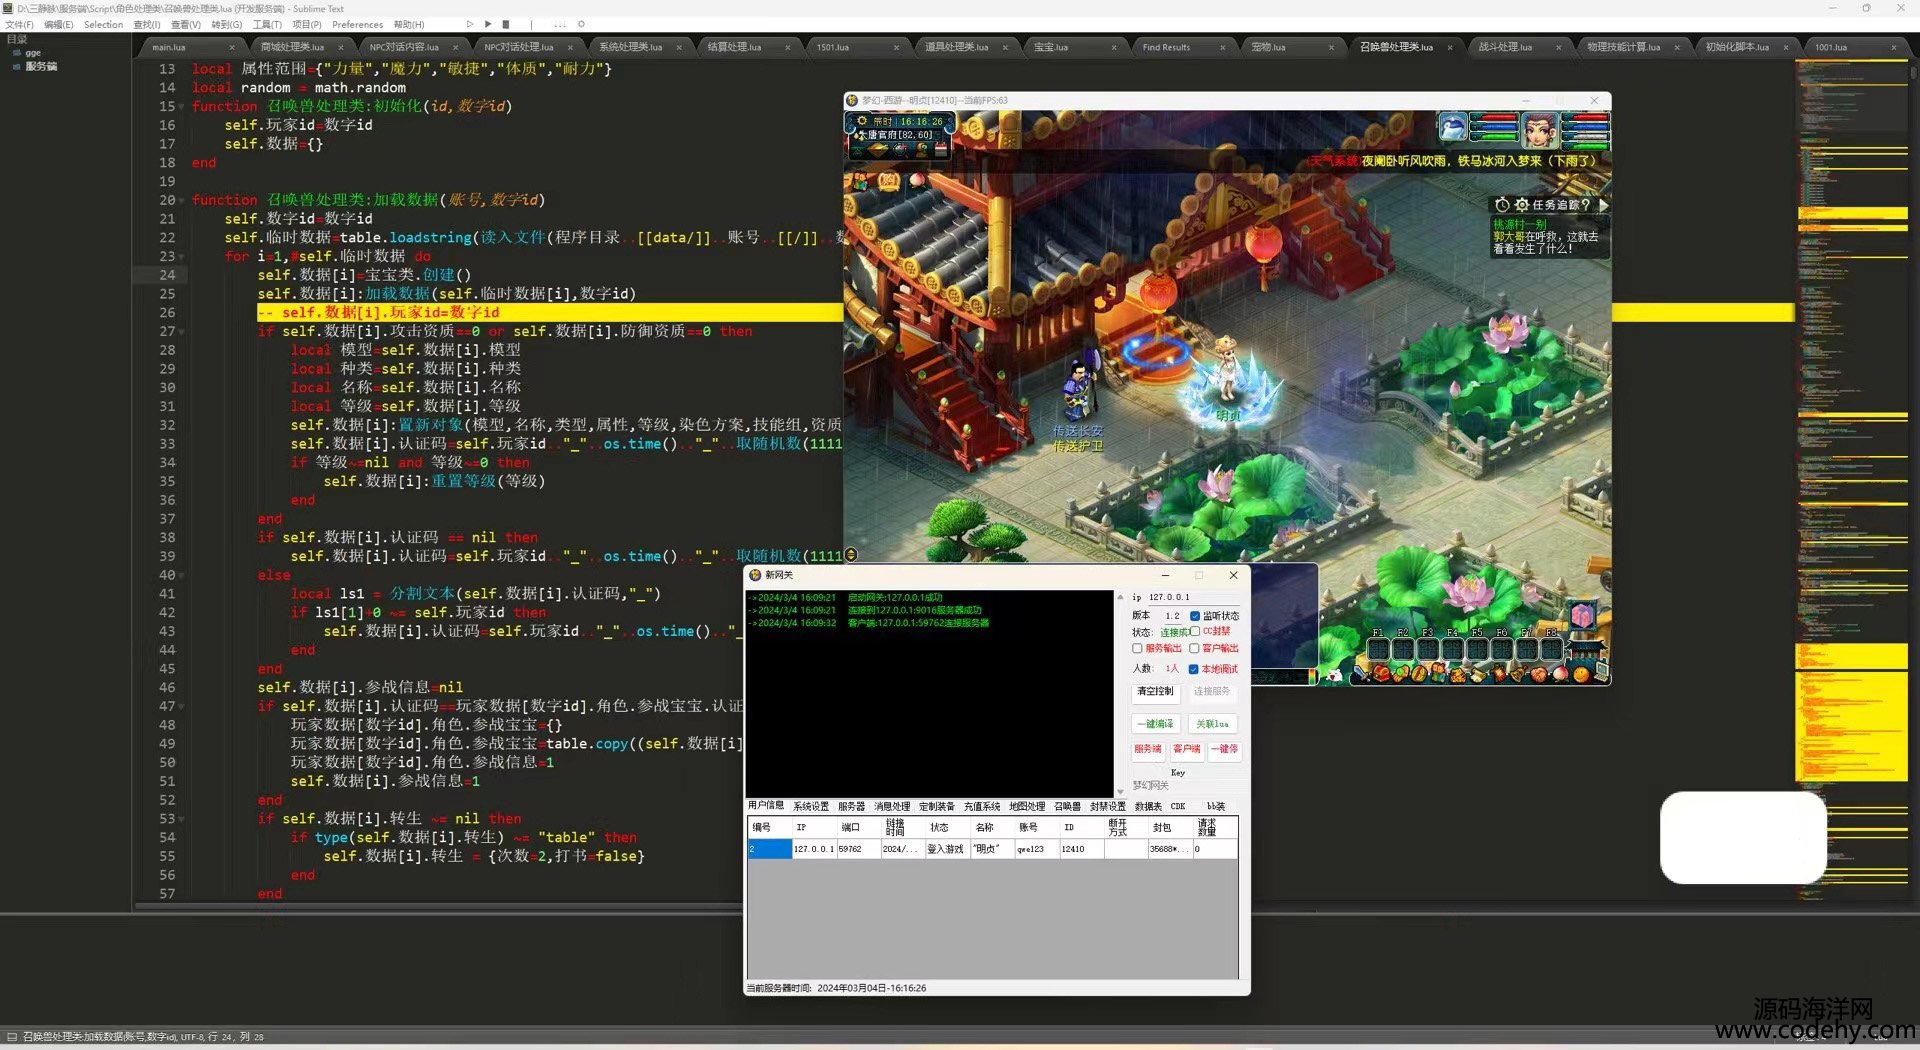Click the sword attack icon in game toolbar
The width and height of the screenshot is (1920, 1050).
coord(1362,675)
